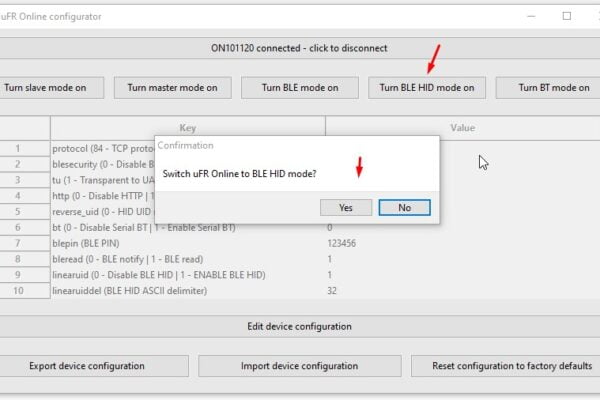
Task: Turn BLE mode on
Action: click(x=300, y=88)
